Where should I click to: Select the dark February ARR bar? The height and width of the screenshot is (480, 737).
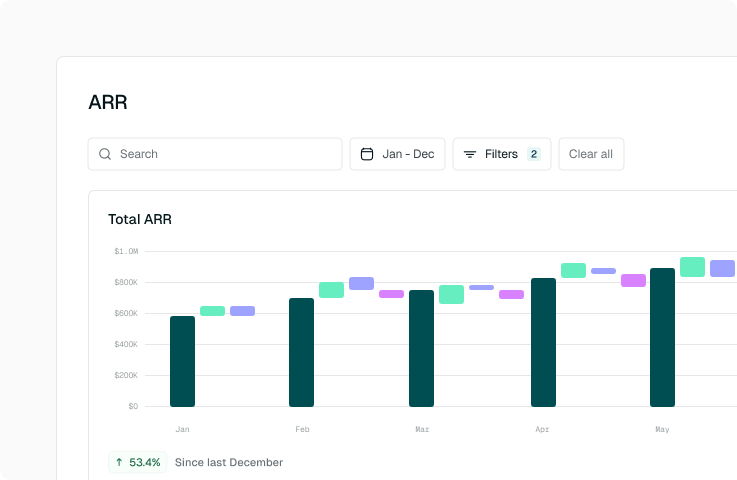pyautogui.click(x=301, y=352)
